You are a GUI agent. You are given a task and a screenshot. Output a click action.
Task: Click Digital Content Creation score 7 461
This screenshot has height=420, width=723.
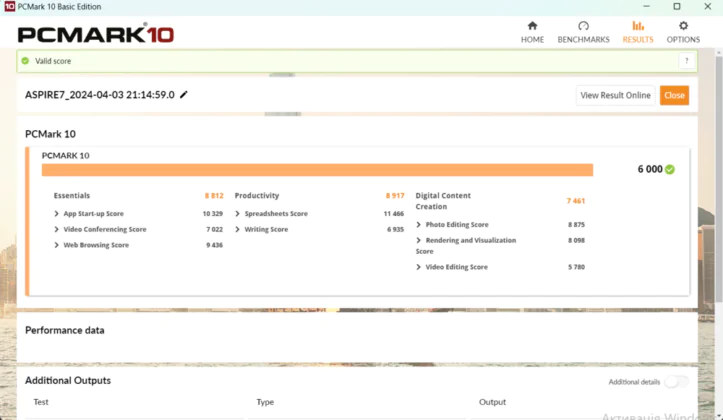coord(575,201)
